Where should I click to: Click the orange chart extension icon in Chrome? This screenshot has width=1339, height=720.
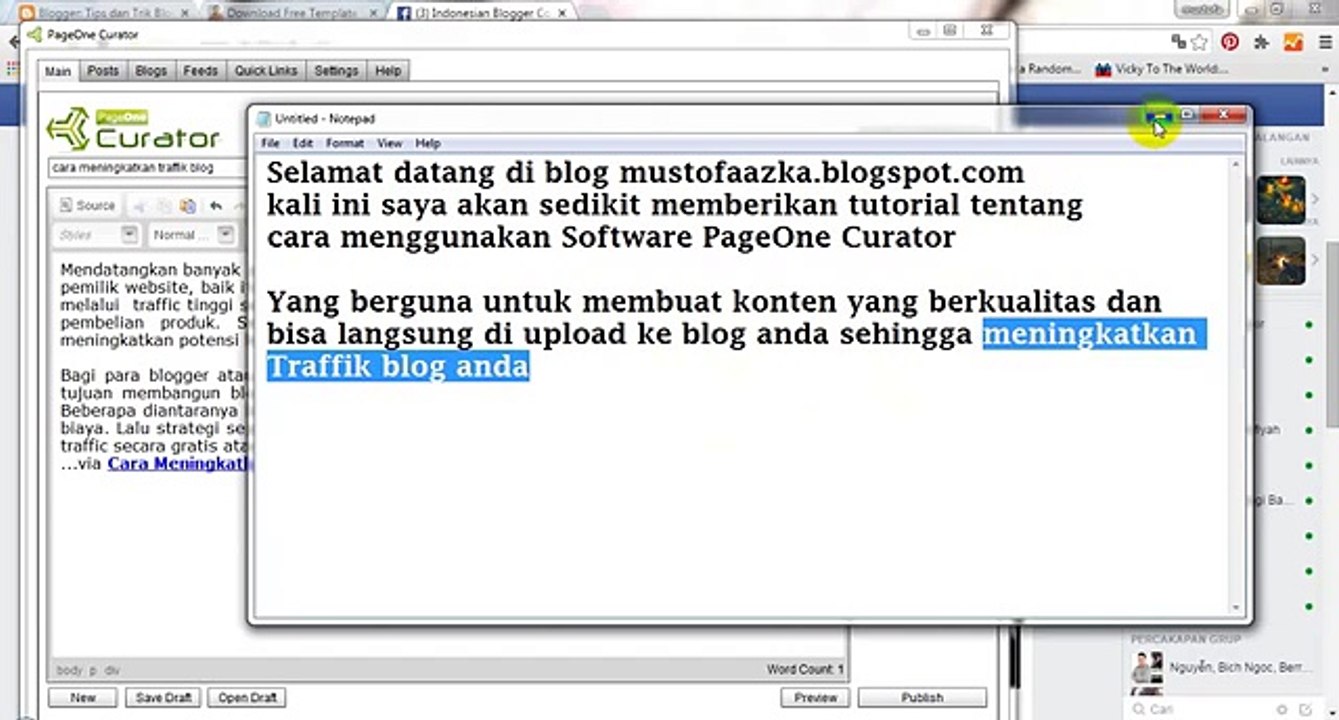(1293, 42)
